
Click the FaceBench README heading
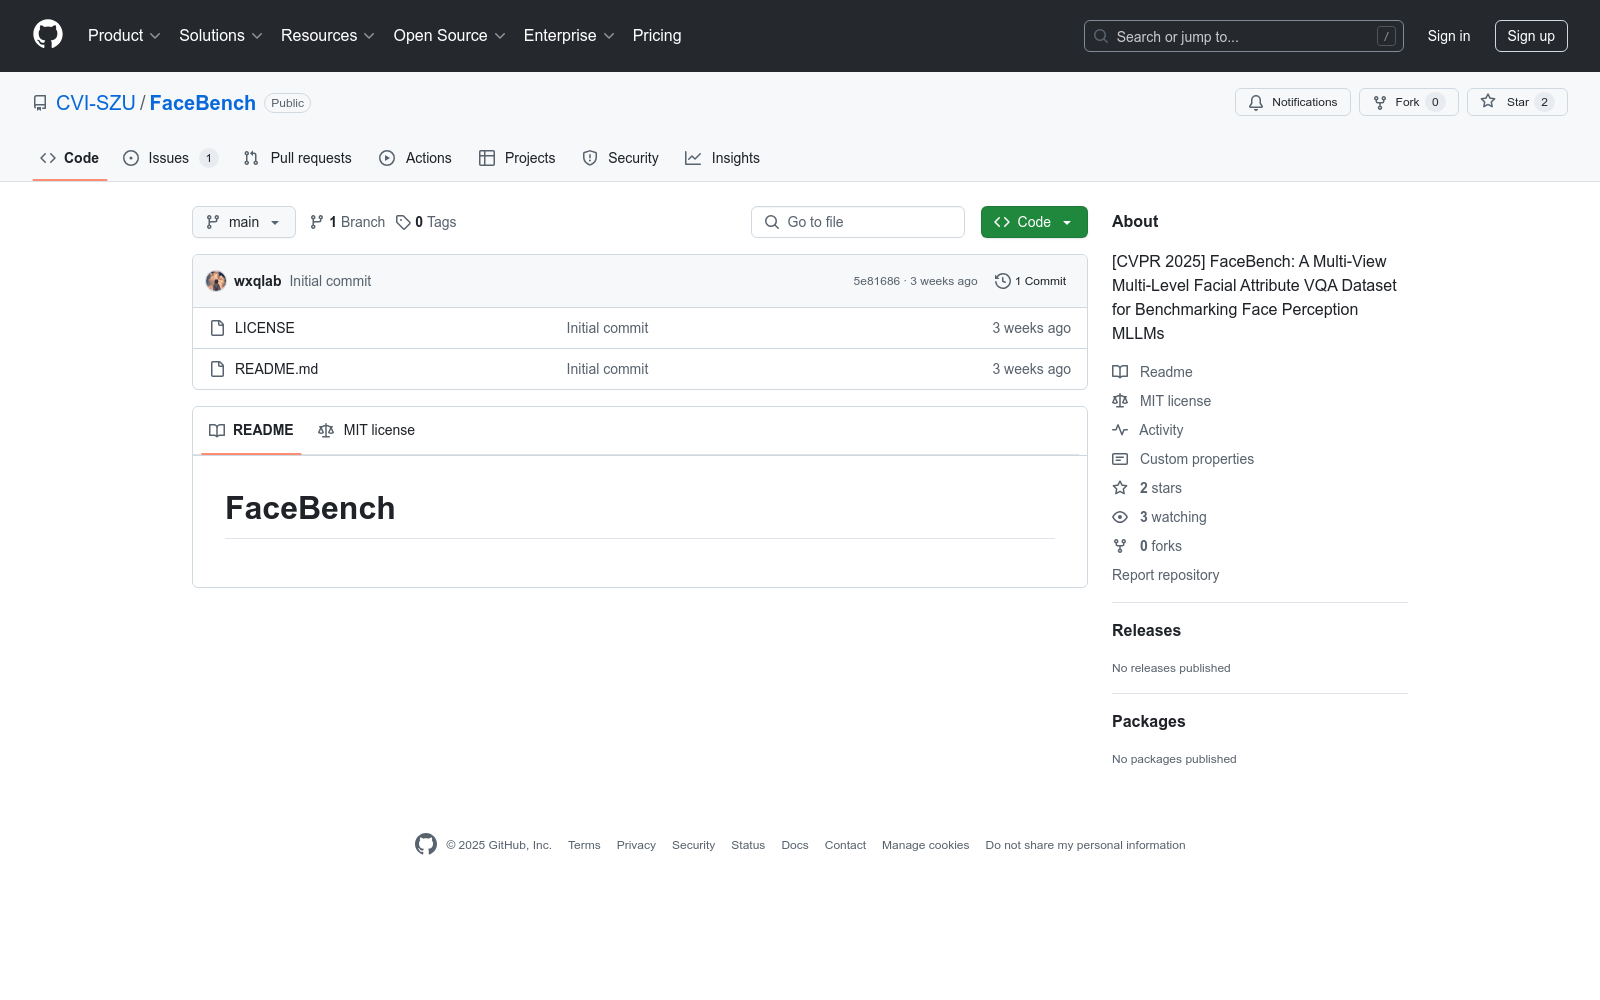(310, 508)
